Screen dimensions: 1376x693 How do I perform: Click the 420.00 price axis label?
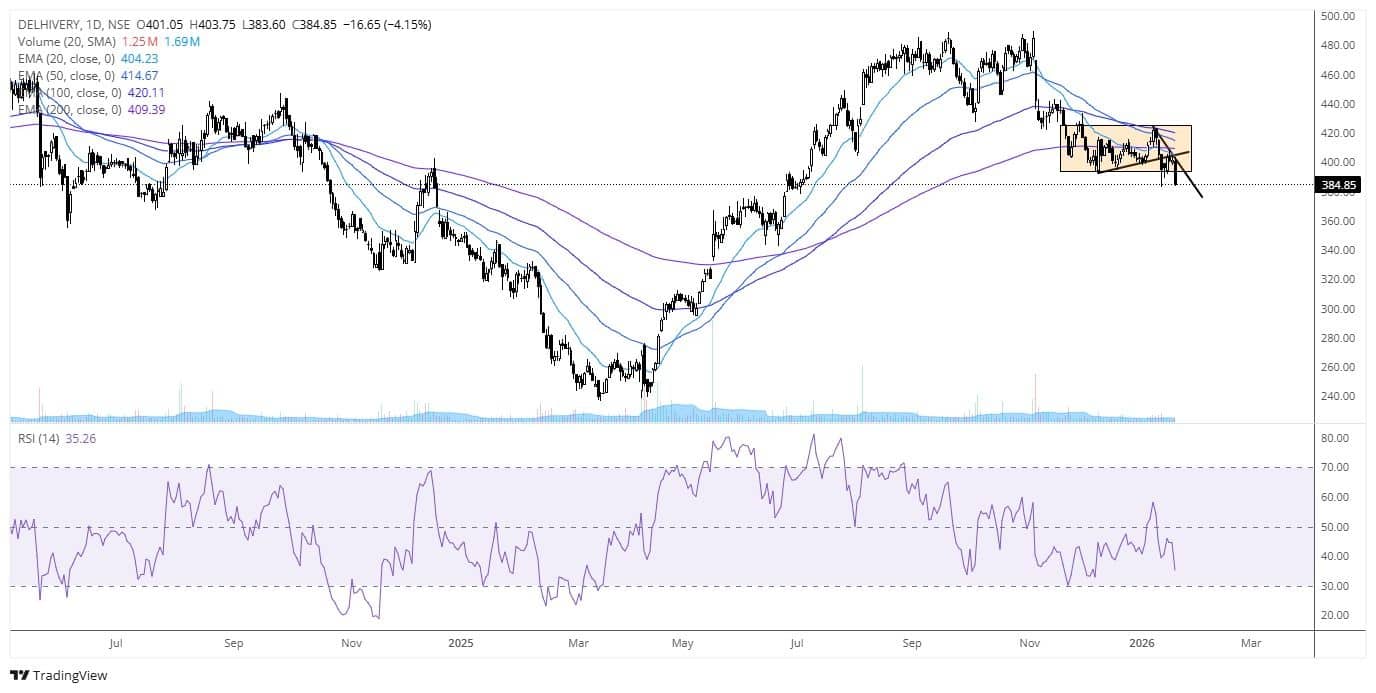pyautogui.click(x=1337, y=133)
